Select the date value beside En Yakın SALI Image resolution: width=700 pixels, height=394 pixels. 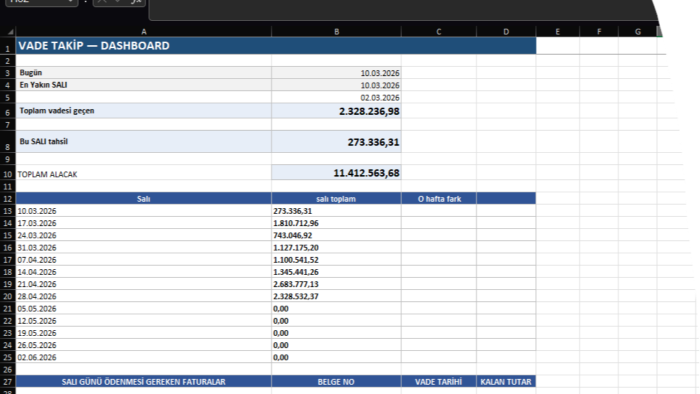(336, 85)
